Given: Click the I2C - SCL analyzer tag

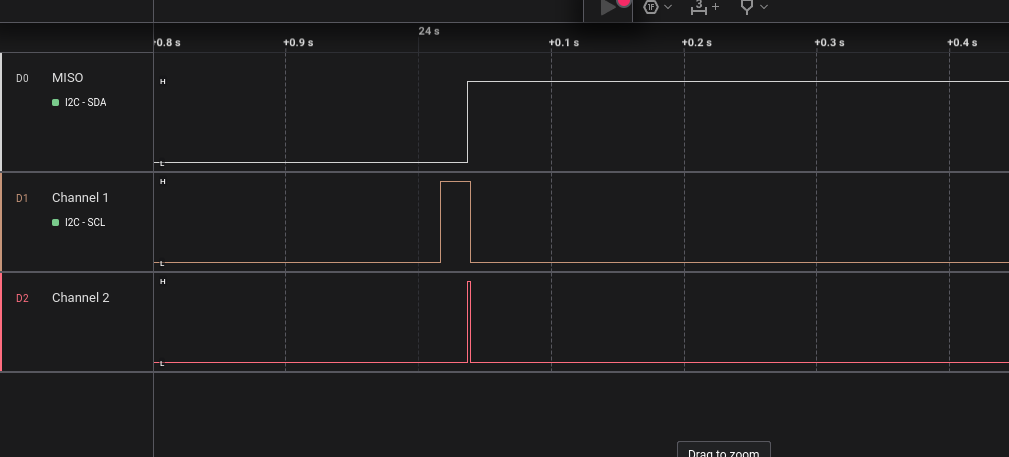Looking at the screenshot, I should [x=85, y=222].
